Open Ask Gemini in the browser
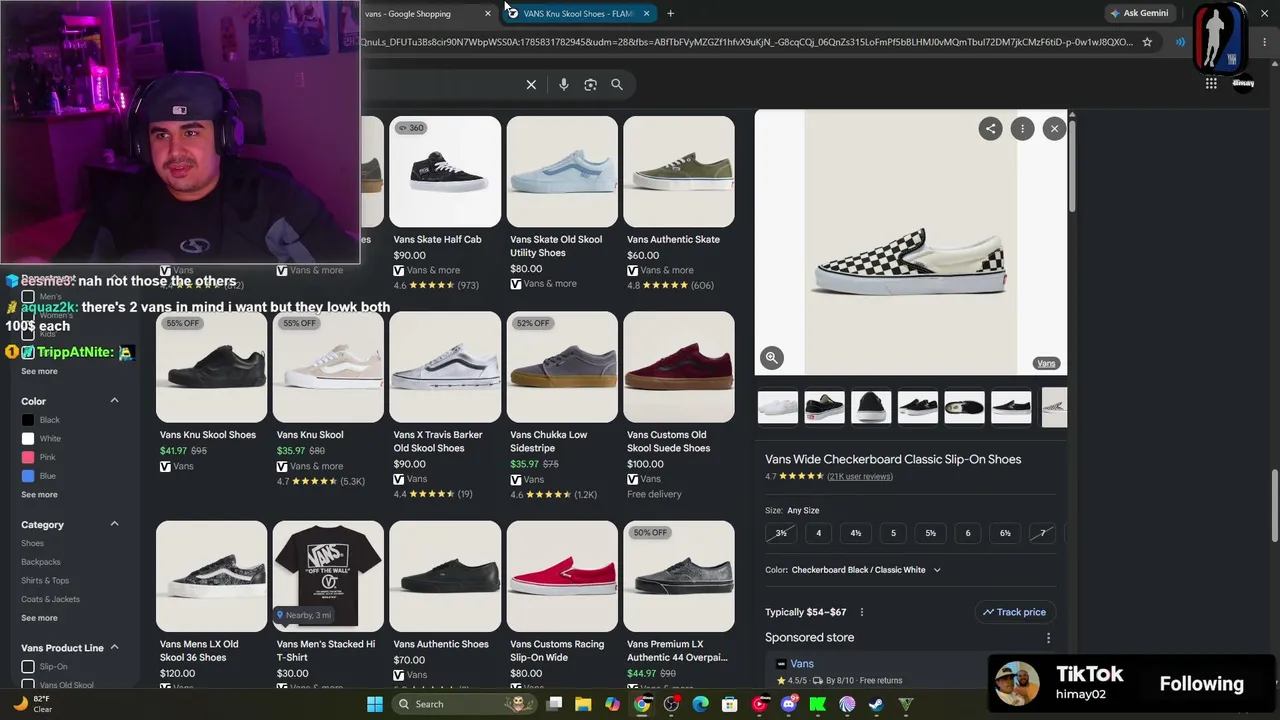This screenshot has width=1280, height=720. (x=1139, y=13)
